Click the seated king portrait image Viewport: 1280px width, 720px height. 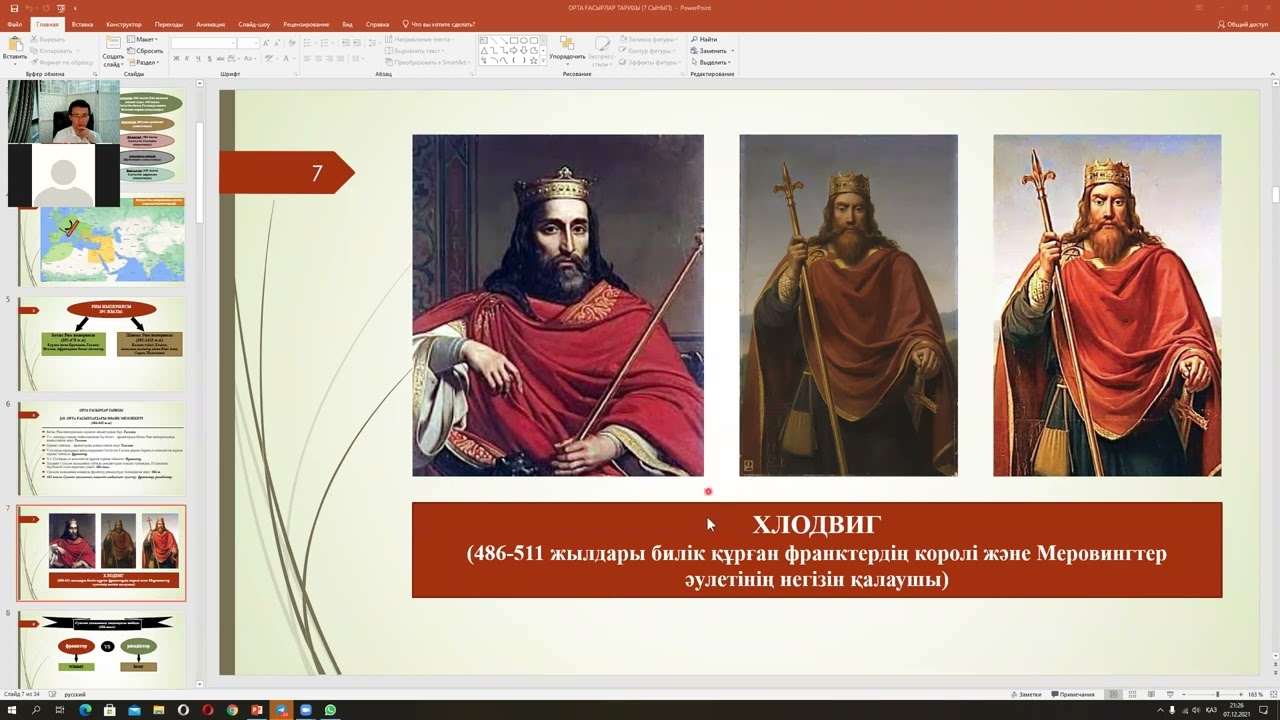558,305
